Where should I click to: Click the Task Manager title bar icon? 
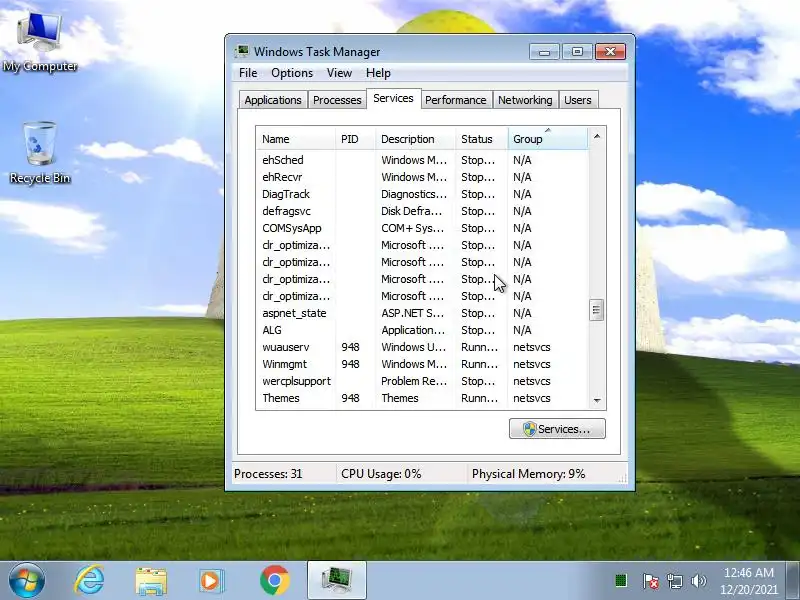pyautogui.click(x=242, y=52)
